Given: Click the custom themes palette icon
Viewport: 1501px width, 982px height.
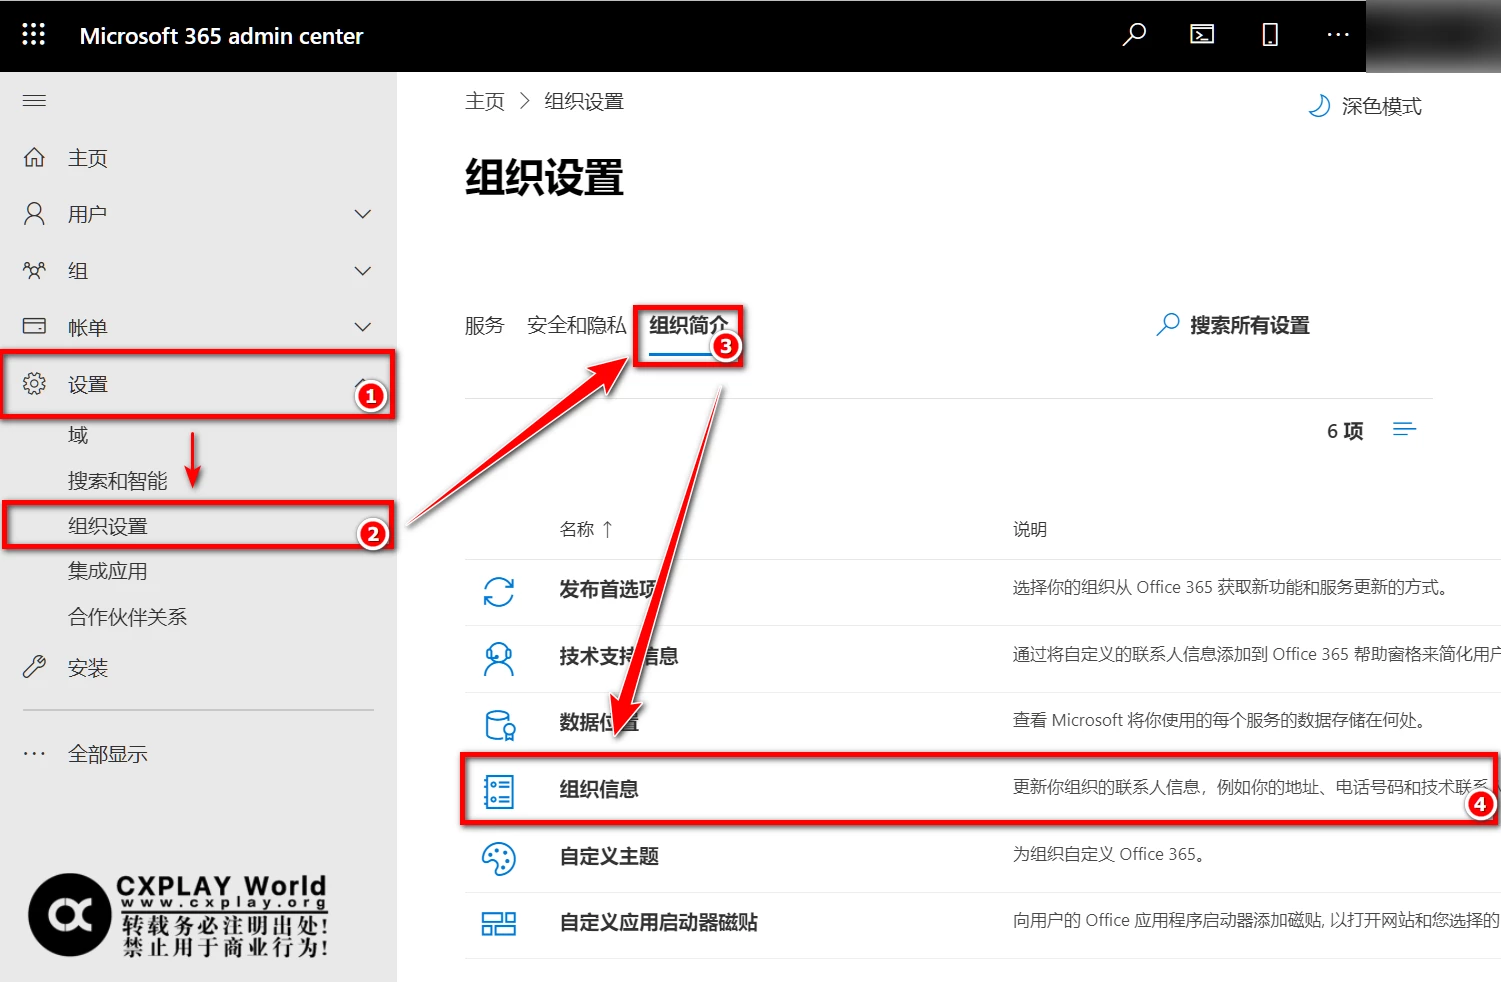Looking at the screenshot, I should (499, 857).
